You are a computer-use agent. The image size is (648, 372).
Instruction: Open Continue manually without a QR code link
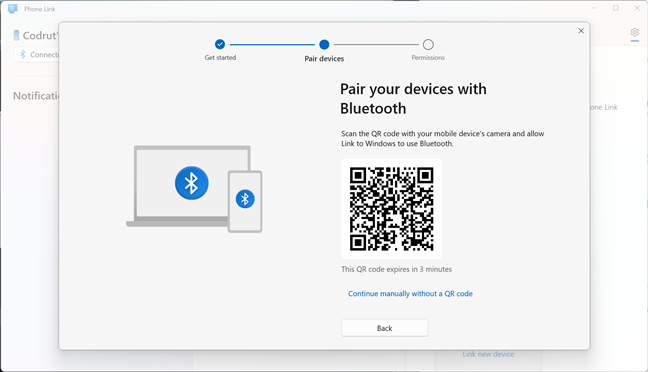[x=410, y=293]
